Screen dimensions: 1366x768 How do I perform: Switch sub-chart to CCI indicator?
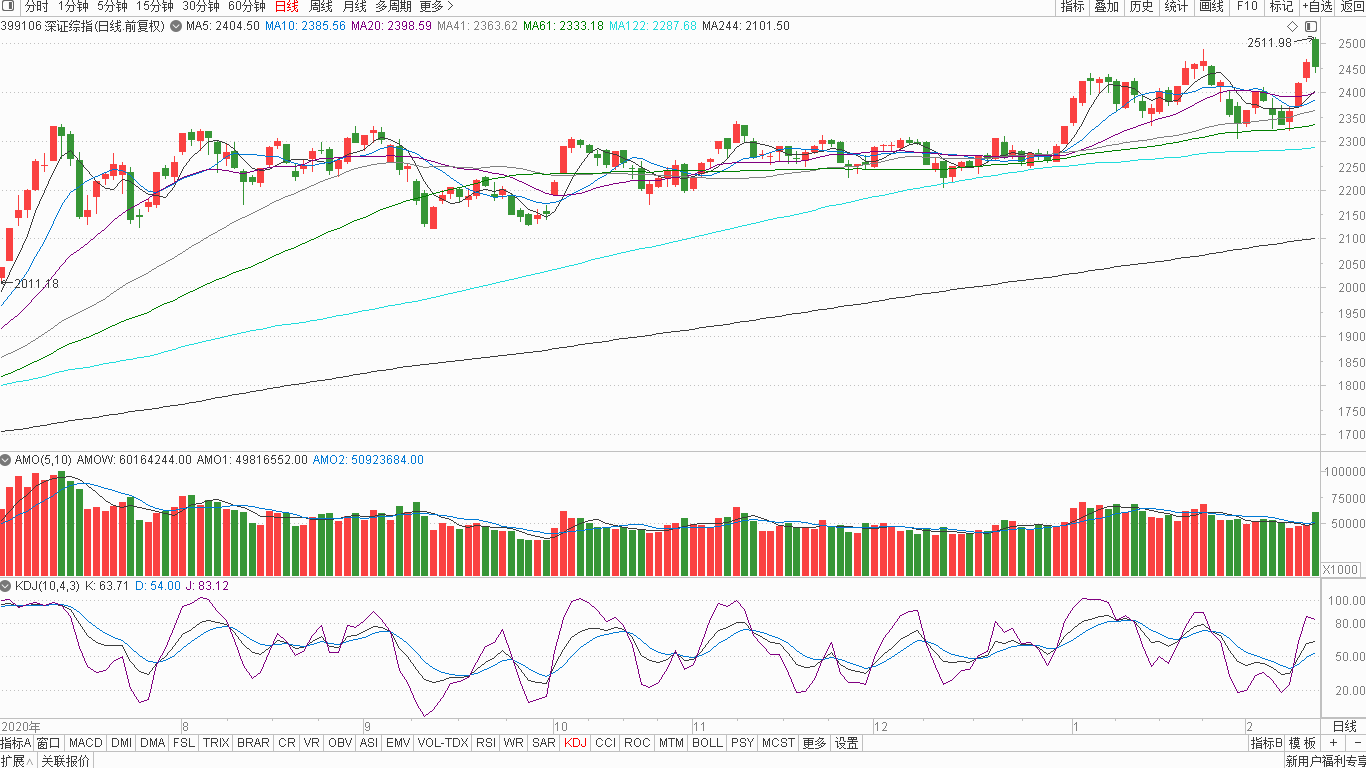(605, 743)
